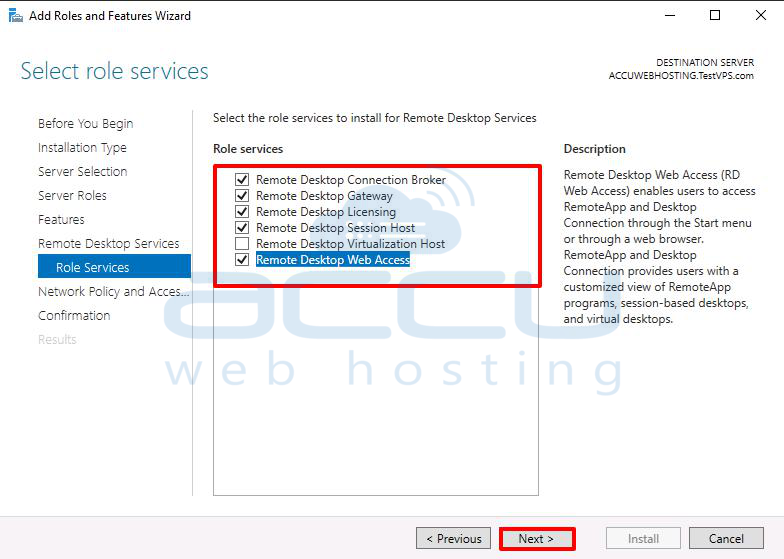Maximize the wizard window
This screenshot has width=784, height=559.
click(x=715, y=16)
